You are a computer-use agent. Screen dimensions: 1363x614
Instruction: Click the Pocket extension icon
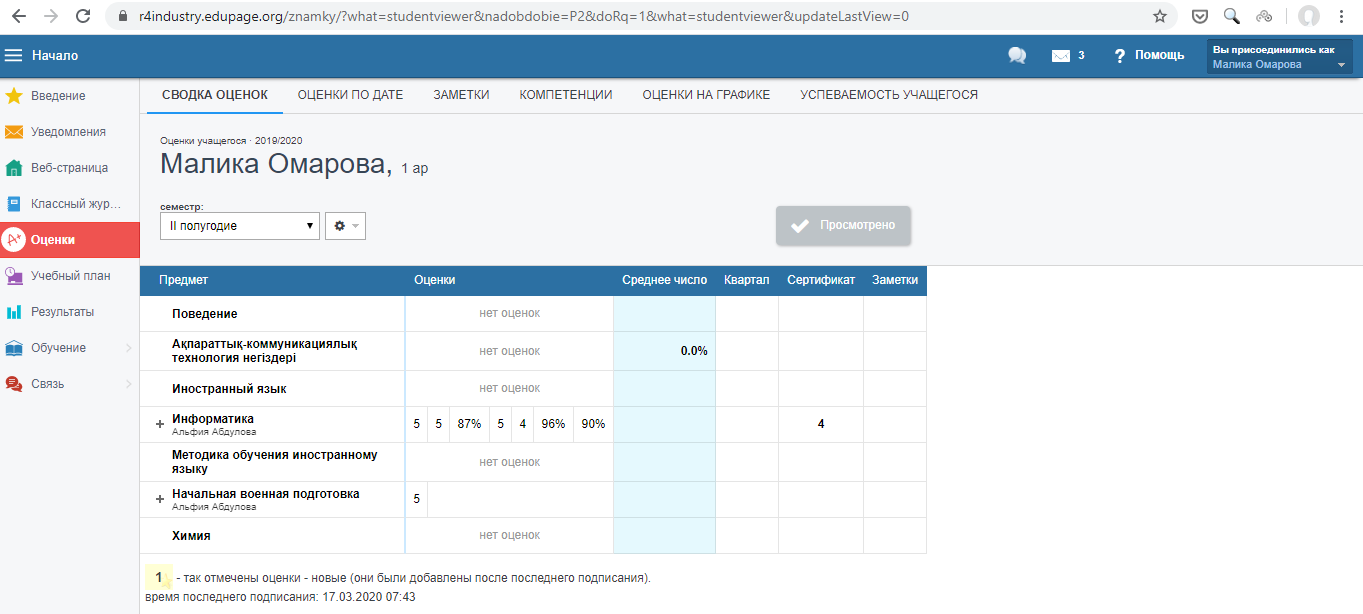pos(1200,17)
